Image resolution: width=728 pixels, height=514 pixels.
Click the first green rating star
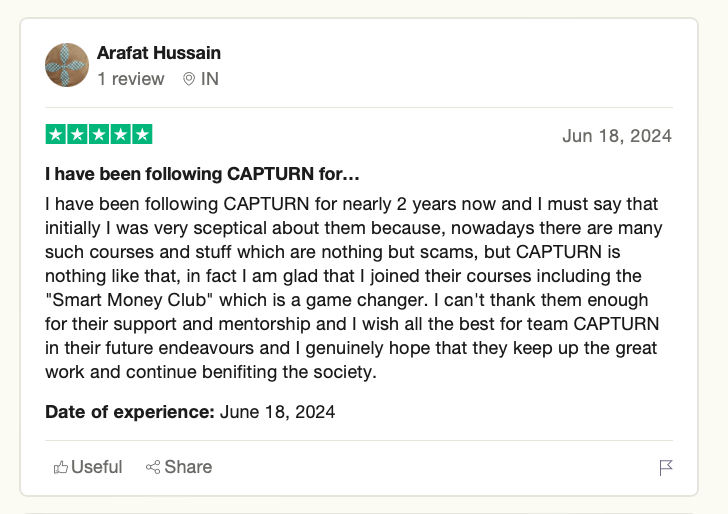(56, 134)
